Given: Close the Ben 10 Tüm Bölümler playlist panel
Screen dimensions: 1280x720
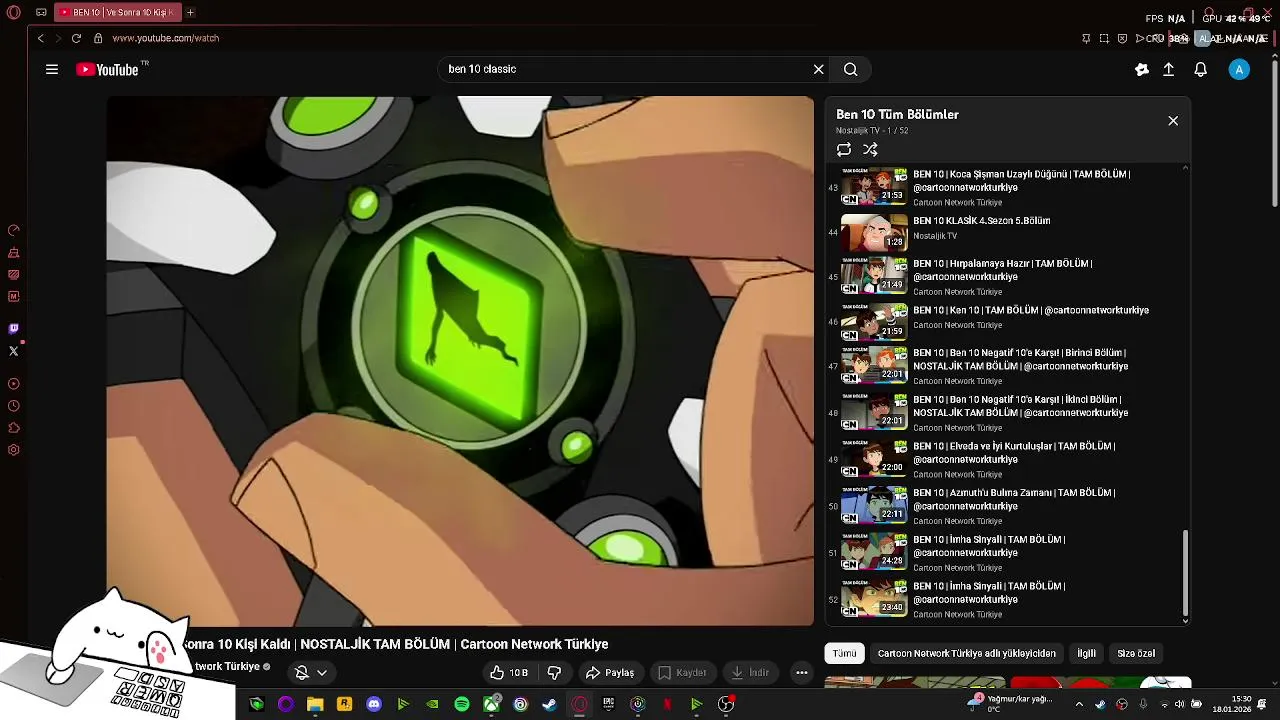Looking at the screenshot, I should (x=1173, y=121).
